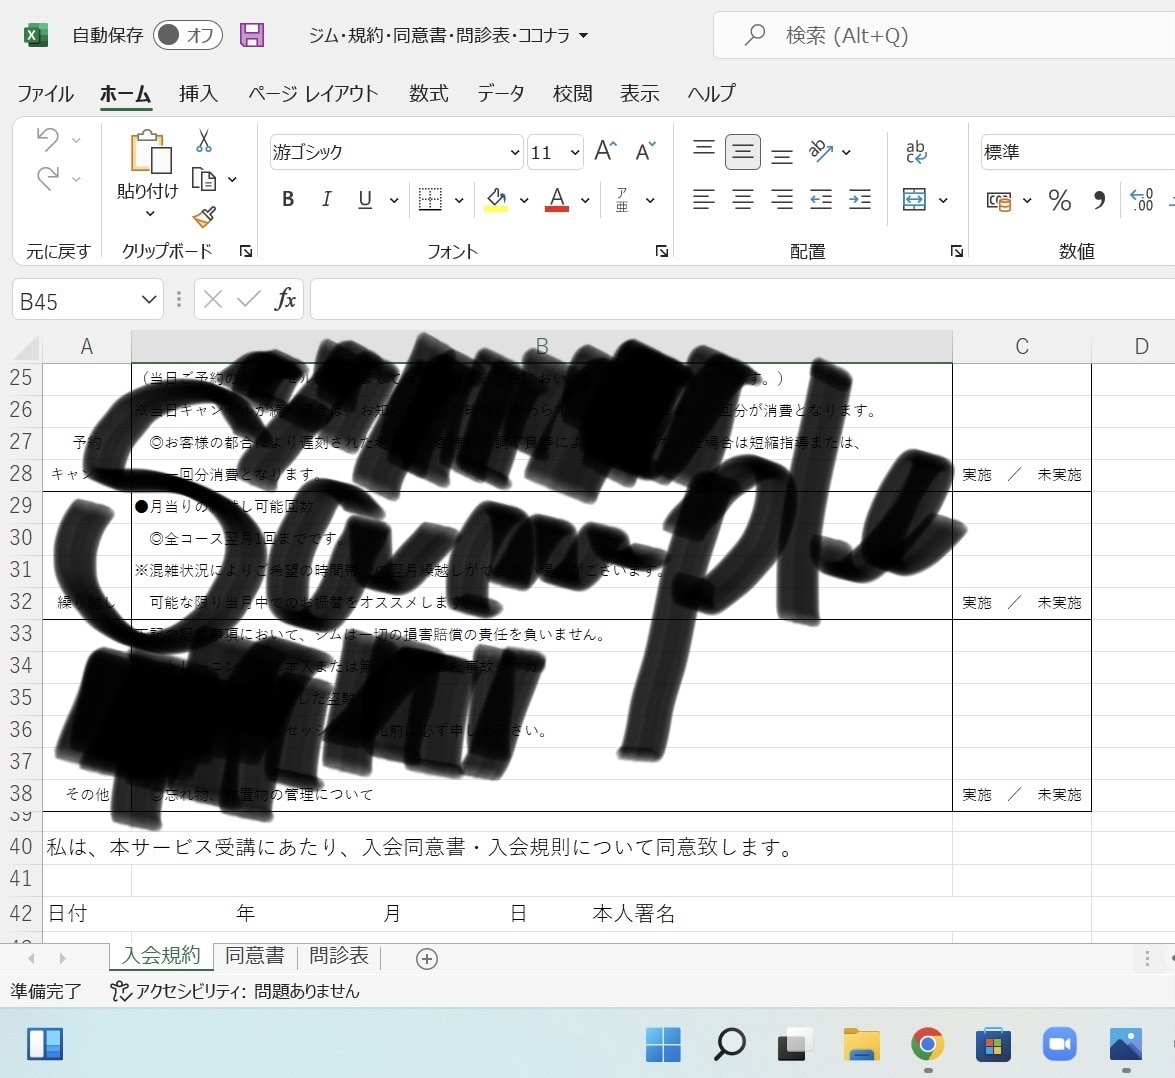Screen dimensions: 1175x1078
Task: Open the number format 標準 dropdown
Action: (1078, 152)
